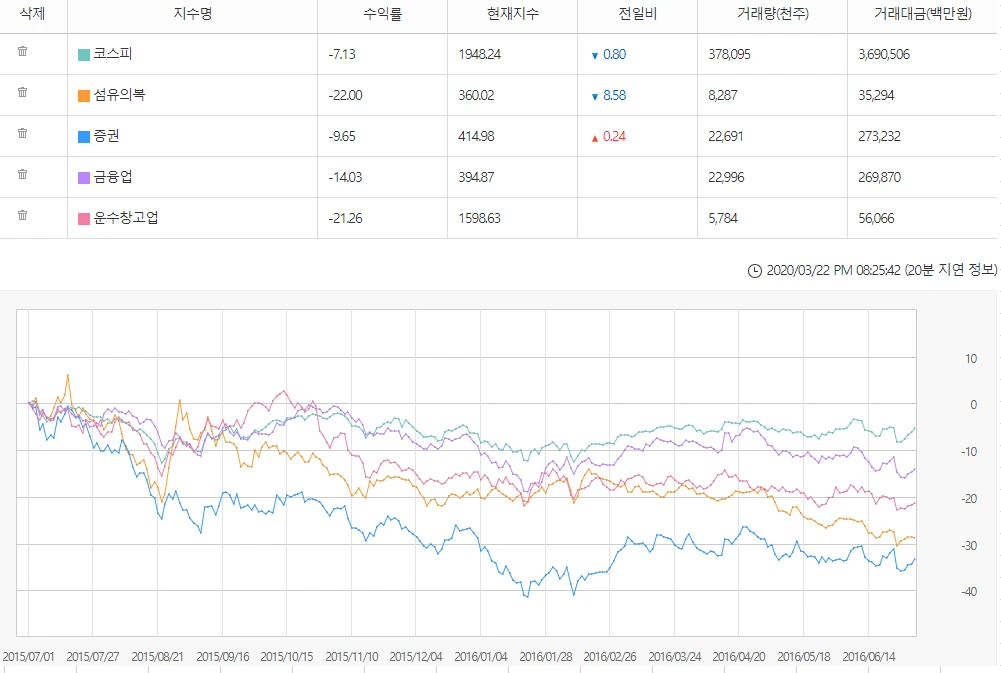The image size is (1001, 673).
Task: Click the volume value 22,996
Action: 726,177
